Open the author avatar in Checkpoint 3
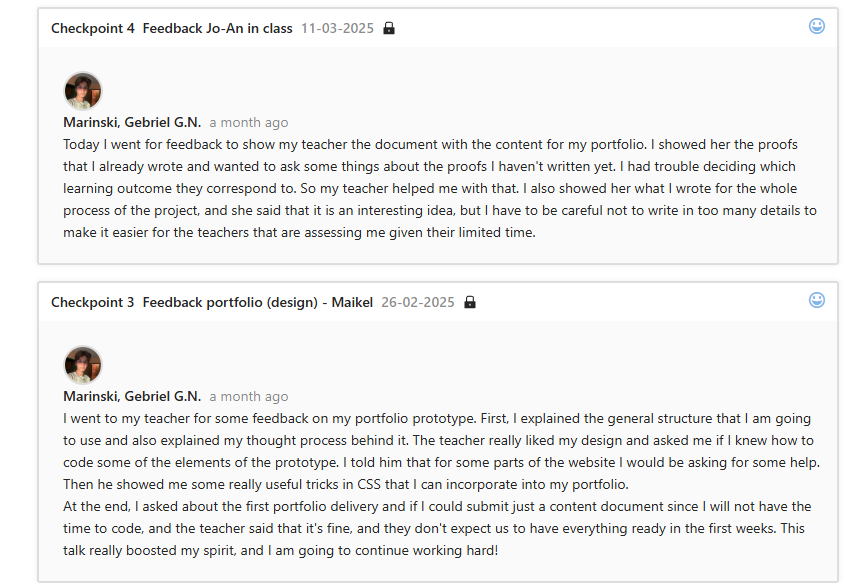The width and height of the screenshot is (862, 583). pos(83,365)
